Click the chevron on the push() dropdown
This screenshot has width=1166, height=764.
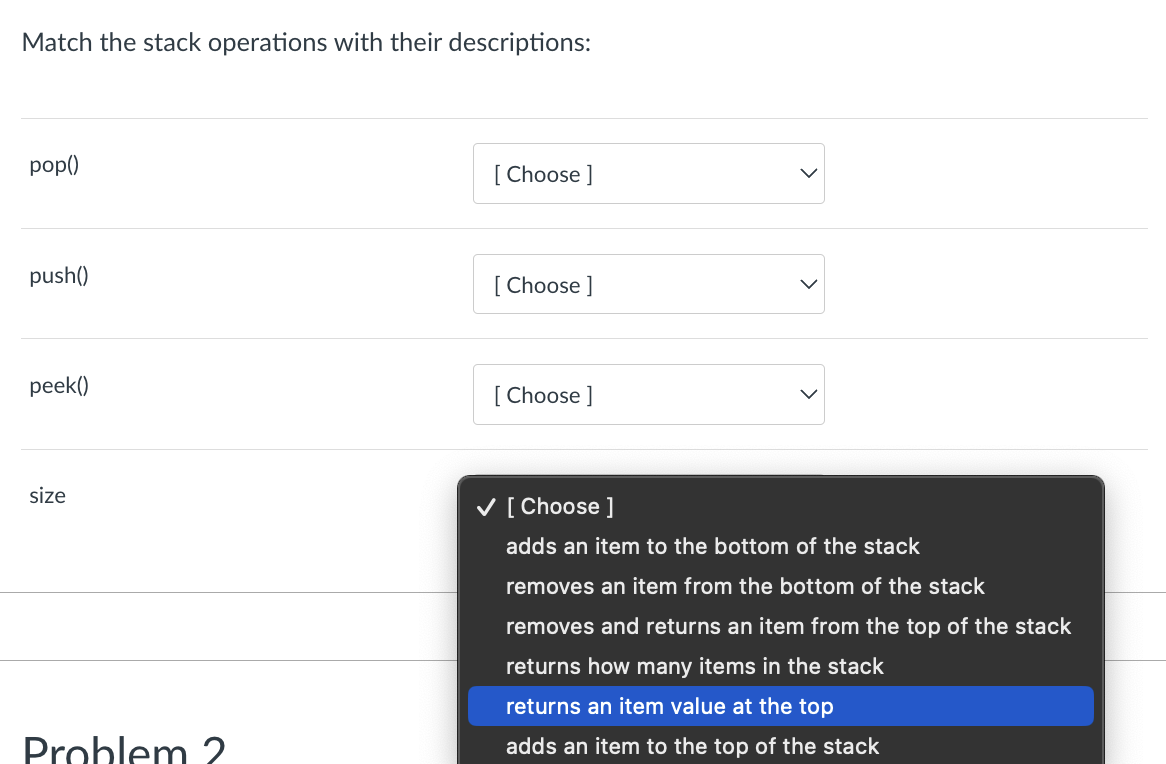coord(808,284)
